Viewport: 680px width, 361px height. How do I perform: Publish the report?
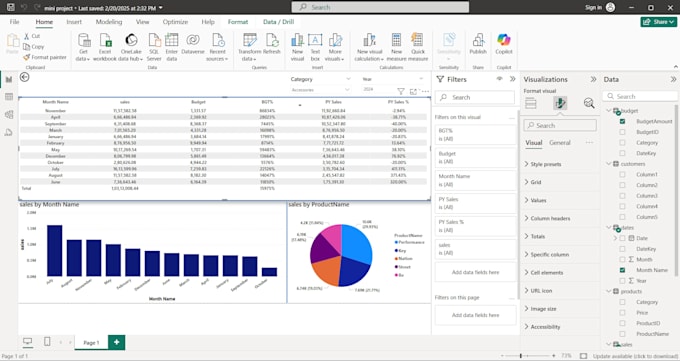pos(478,44)
